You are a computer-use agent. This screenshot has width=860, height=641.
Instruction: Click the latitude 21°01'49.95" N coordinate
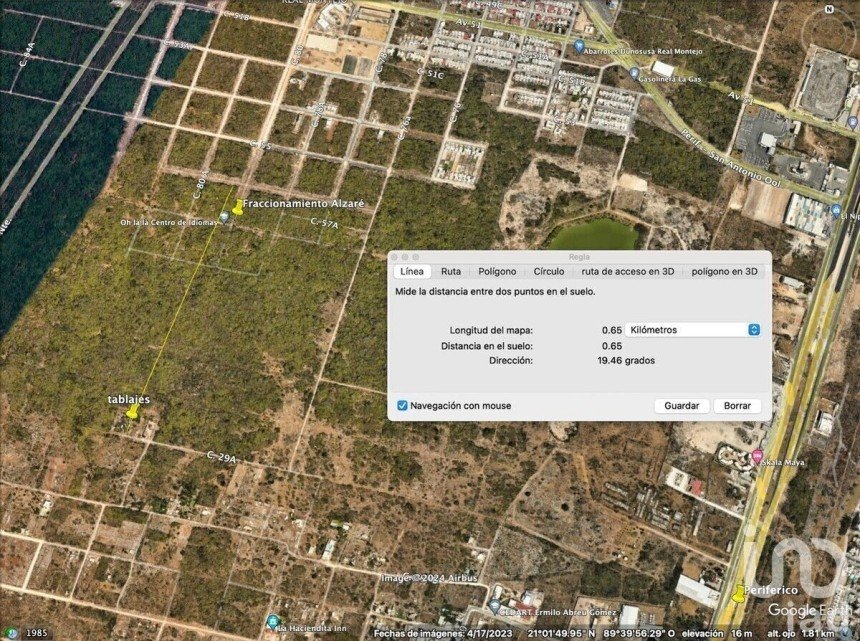pos(562,633)
